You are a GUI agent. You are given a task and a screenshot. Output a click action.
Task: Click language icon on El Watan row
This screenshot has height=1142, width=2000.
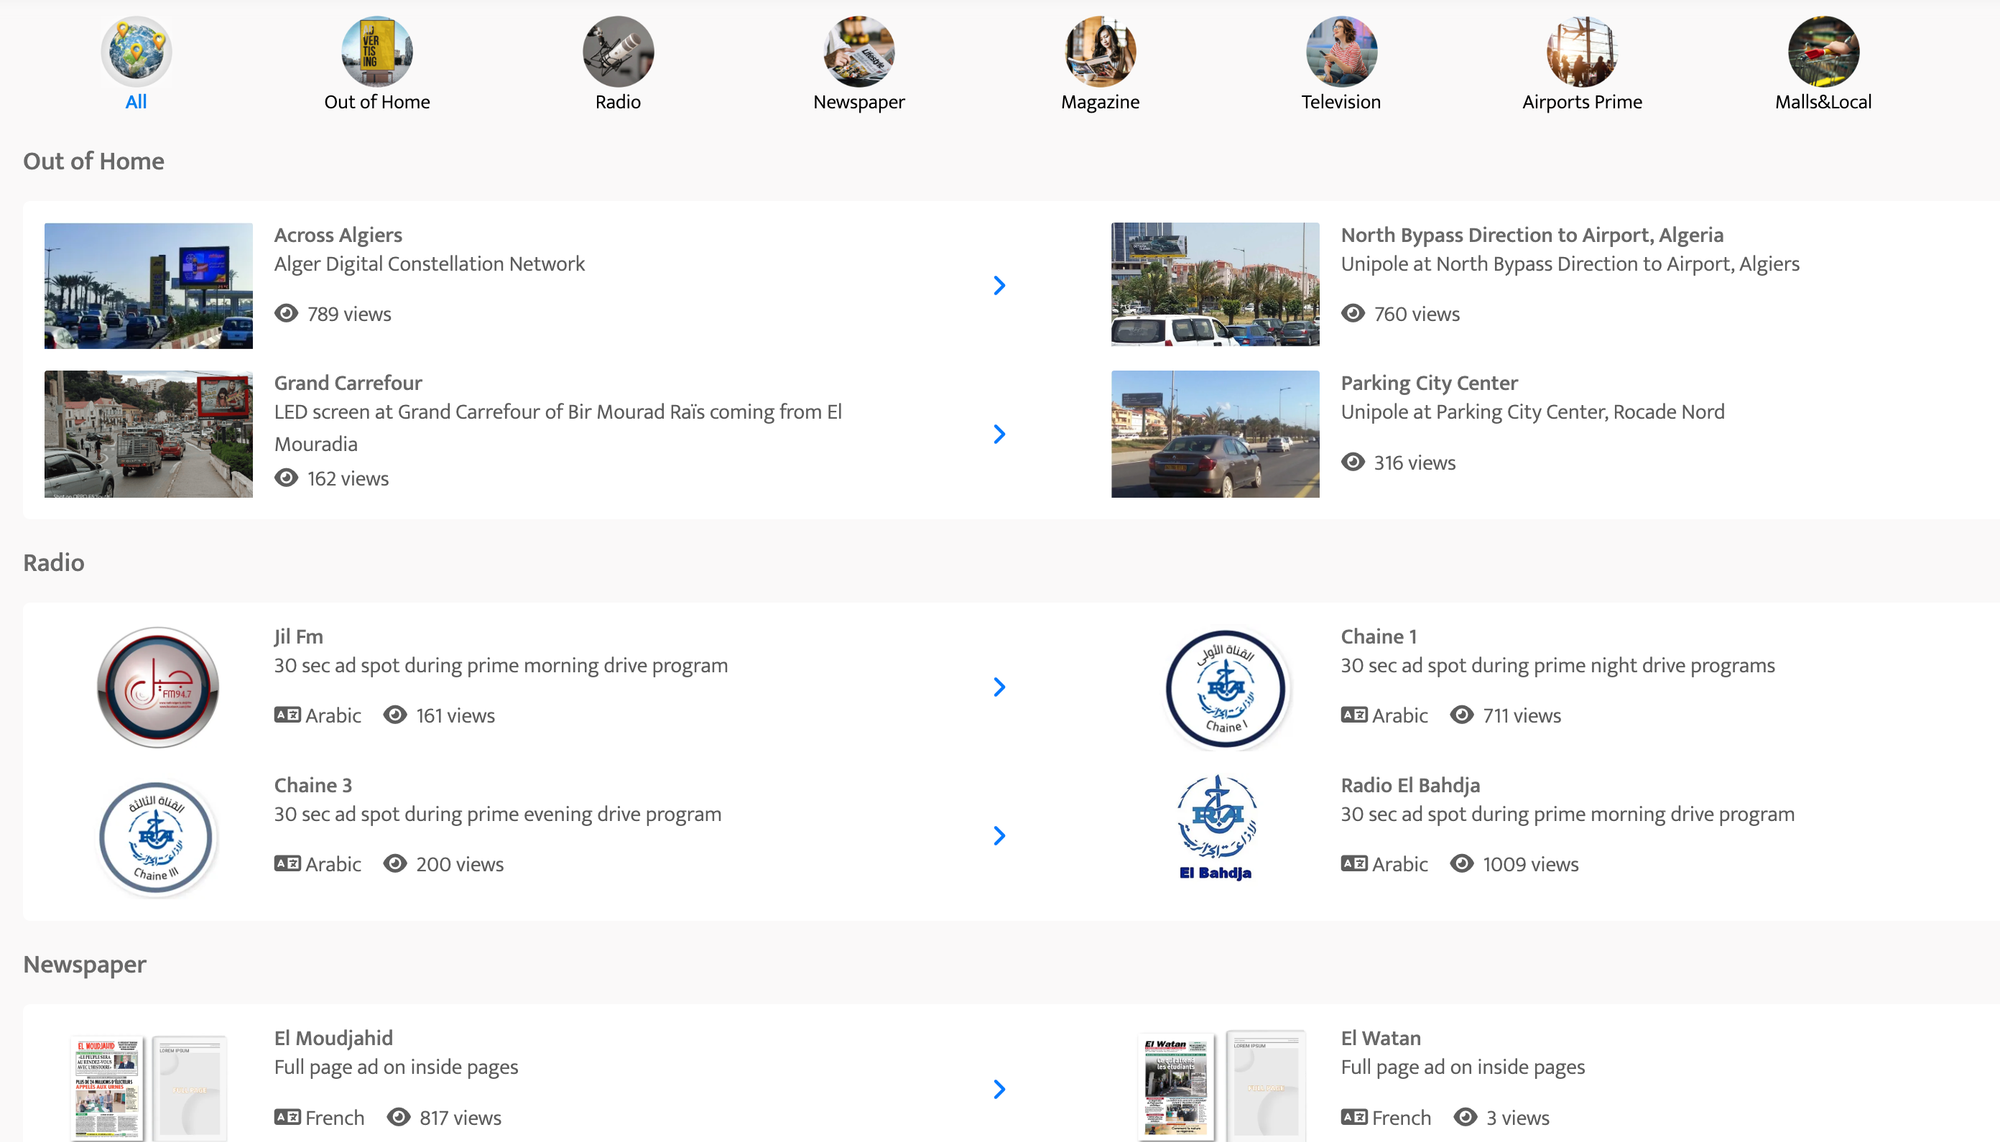coord(1354,1117)
